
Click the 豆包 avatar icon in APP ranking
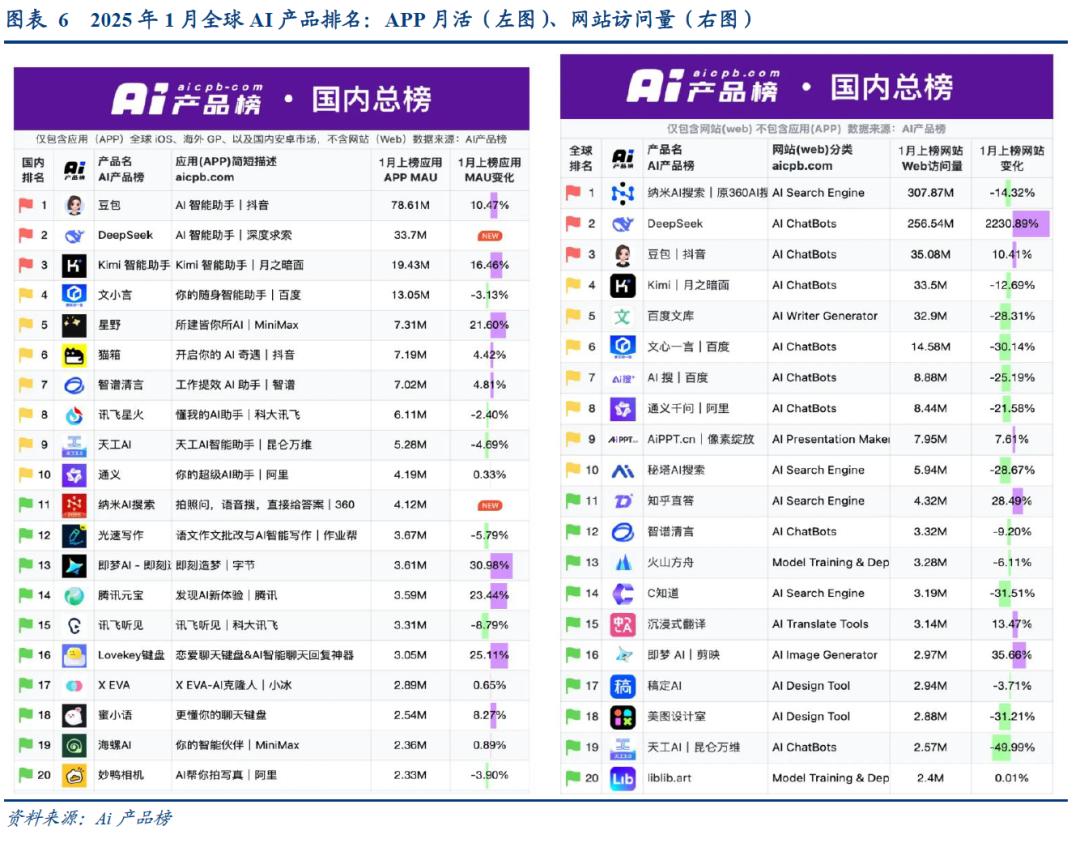tap(74, 205)
